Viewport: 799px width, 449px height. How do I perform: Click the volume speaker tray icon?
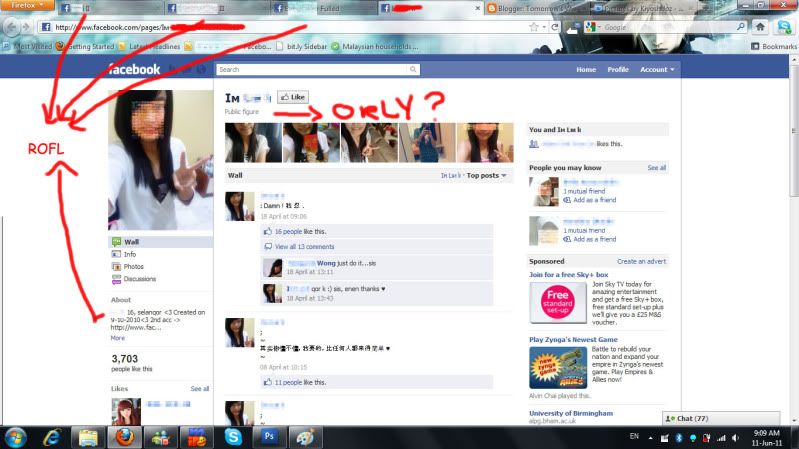(x=735, y=438)
